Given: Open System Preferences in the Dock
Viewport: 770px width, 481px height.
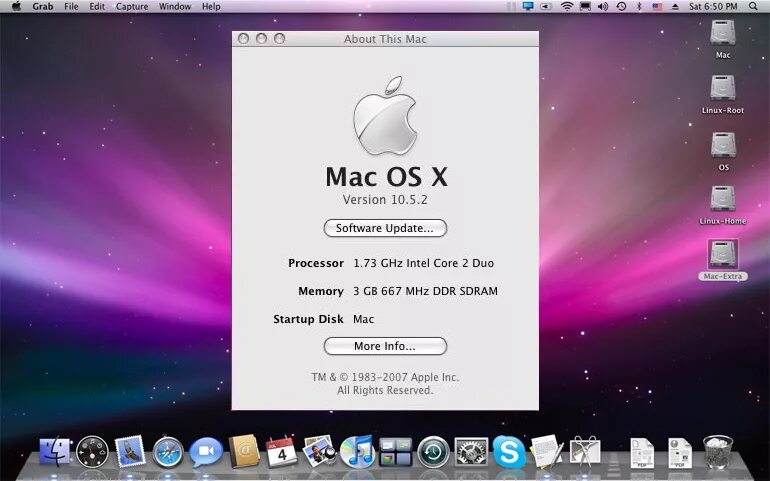Looking at the screenshot, I should coord(471,452).
